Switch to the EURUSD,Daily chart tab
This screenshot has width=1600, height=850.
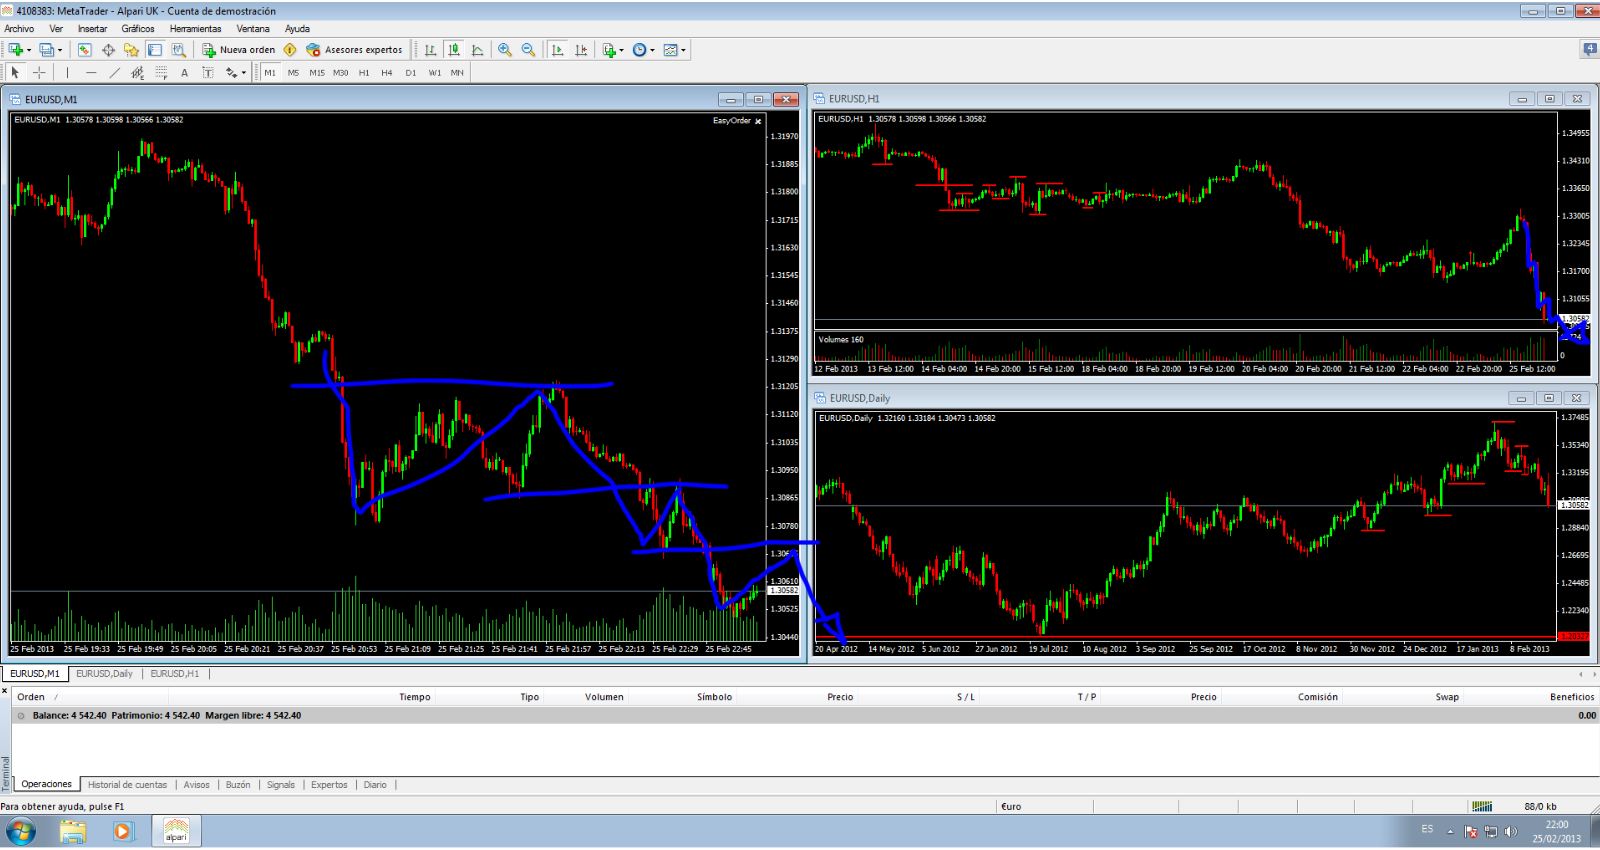(104, 674)
